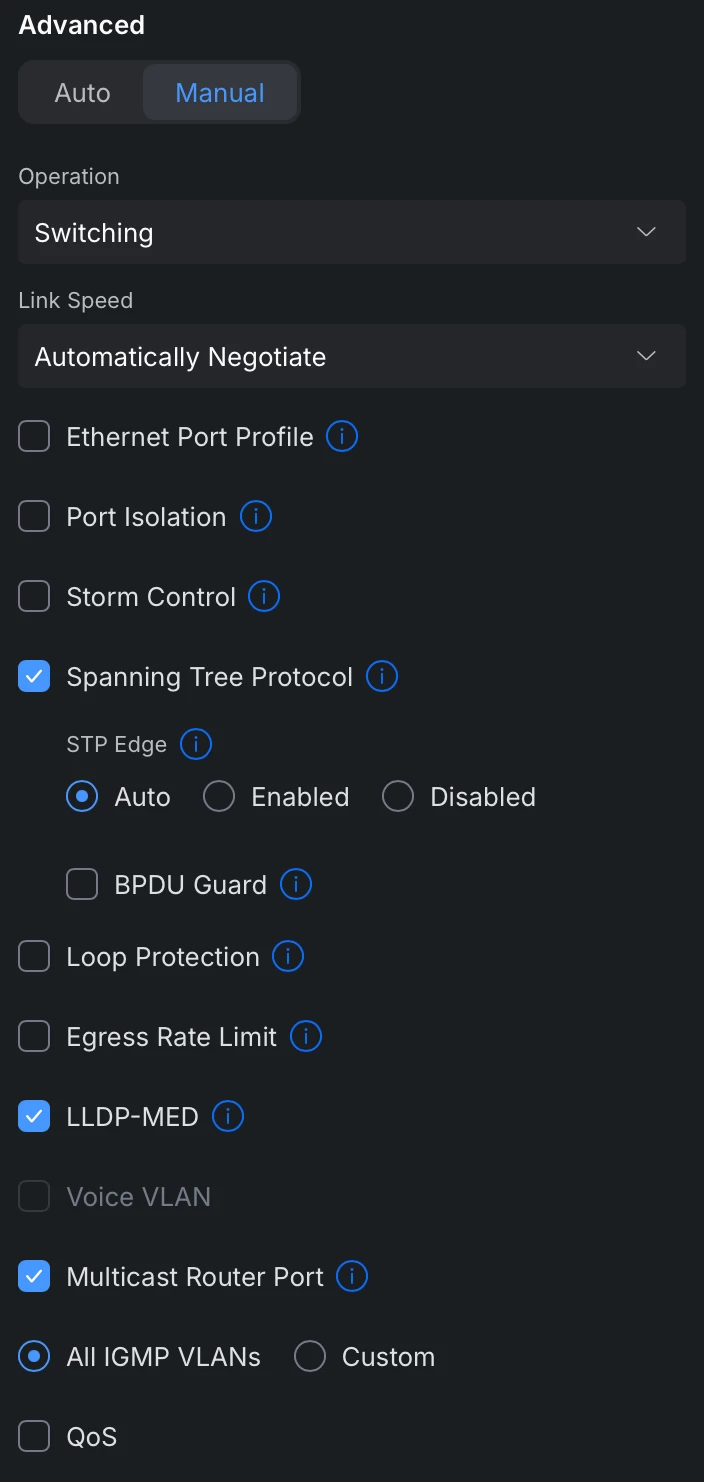Select the Disabled STP Edge option
This screenshot has height=1482, width=704.
398,797
